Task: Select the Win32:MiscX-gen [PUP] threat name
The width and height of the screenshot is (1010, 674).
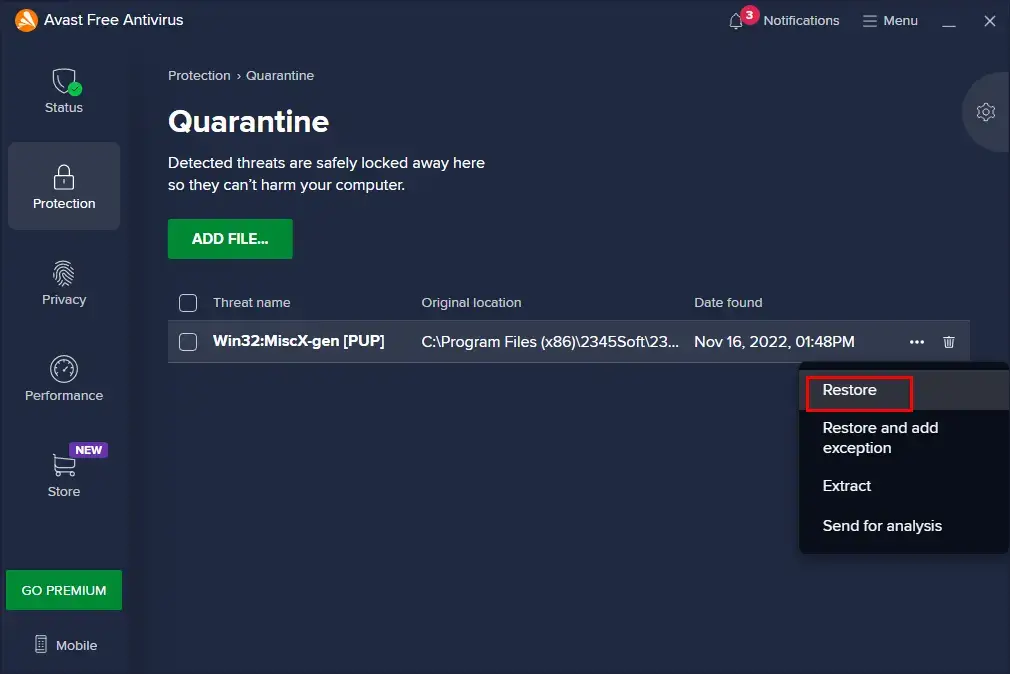Action: click(x=298, y=341)
